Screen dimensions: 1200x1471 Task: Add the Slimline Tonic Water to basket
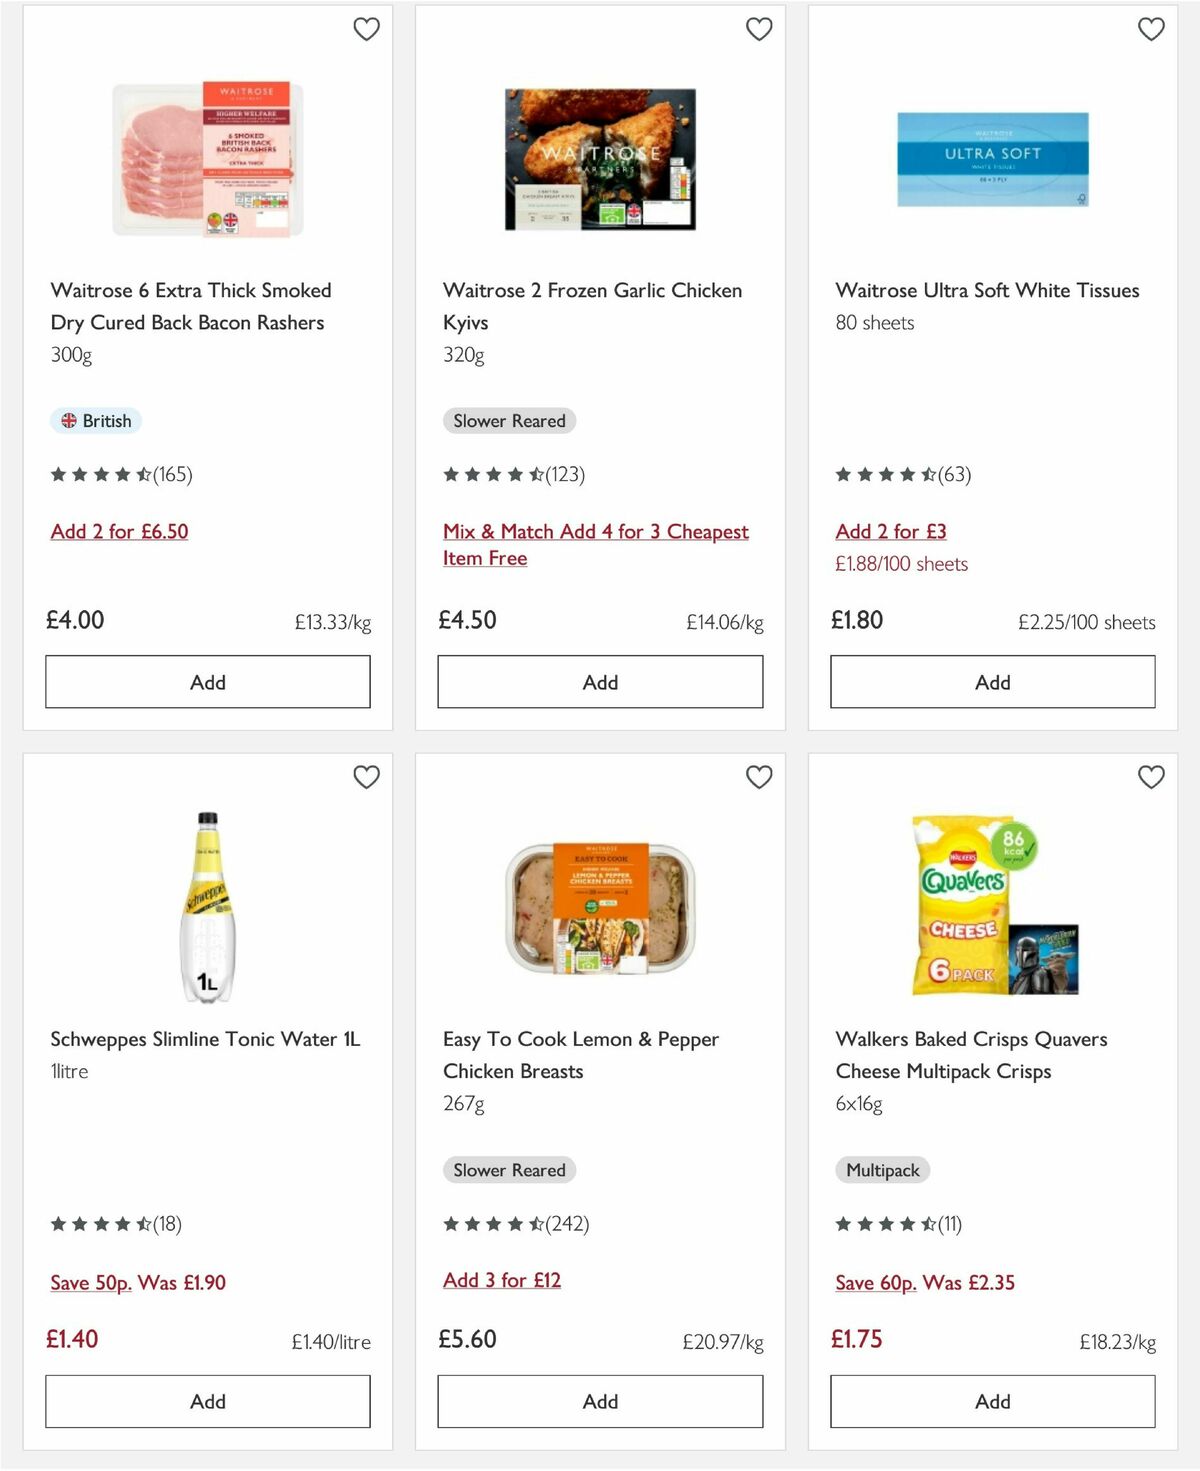[207, 1401]
